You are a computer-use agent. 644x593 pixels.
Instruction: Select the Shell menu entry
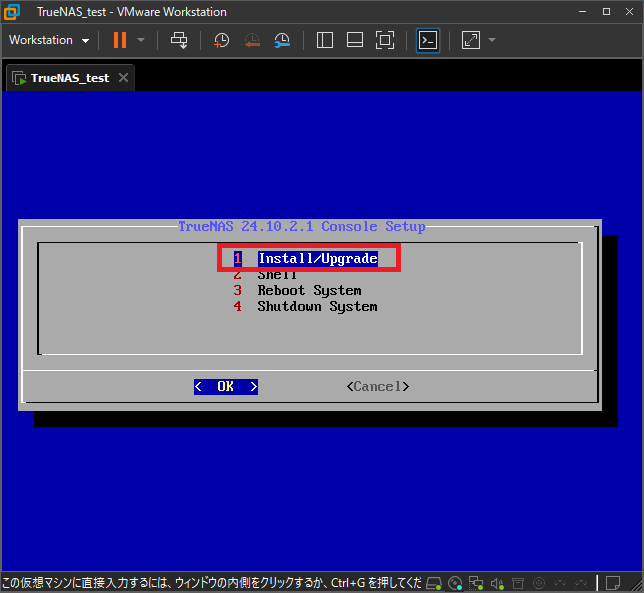tap(265, 275)
